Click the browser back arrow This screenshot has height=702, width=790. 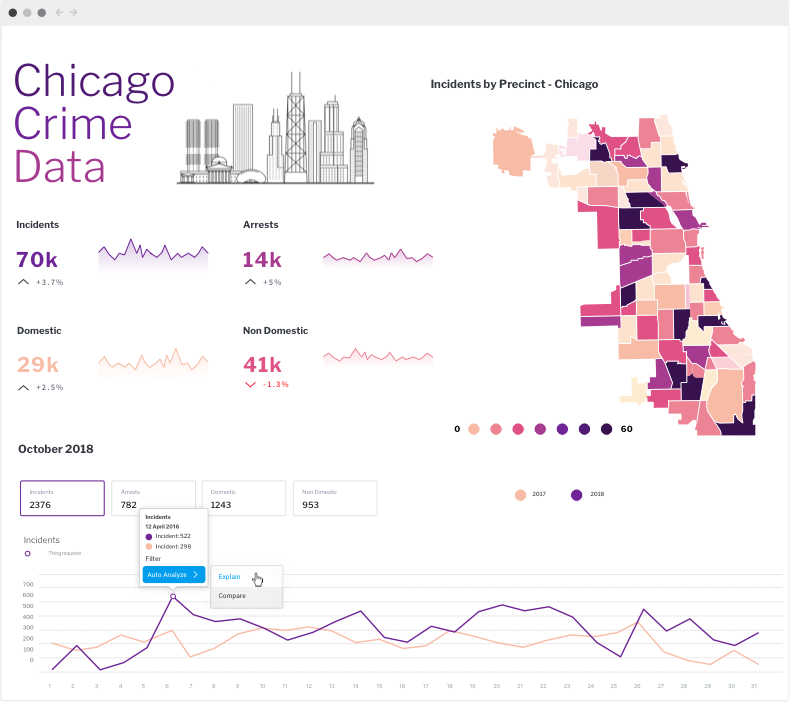(x=59, y=12)
